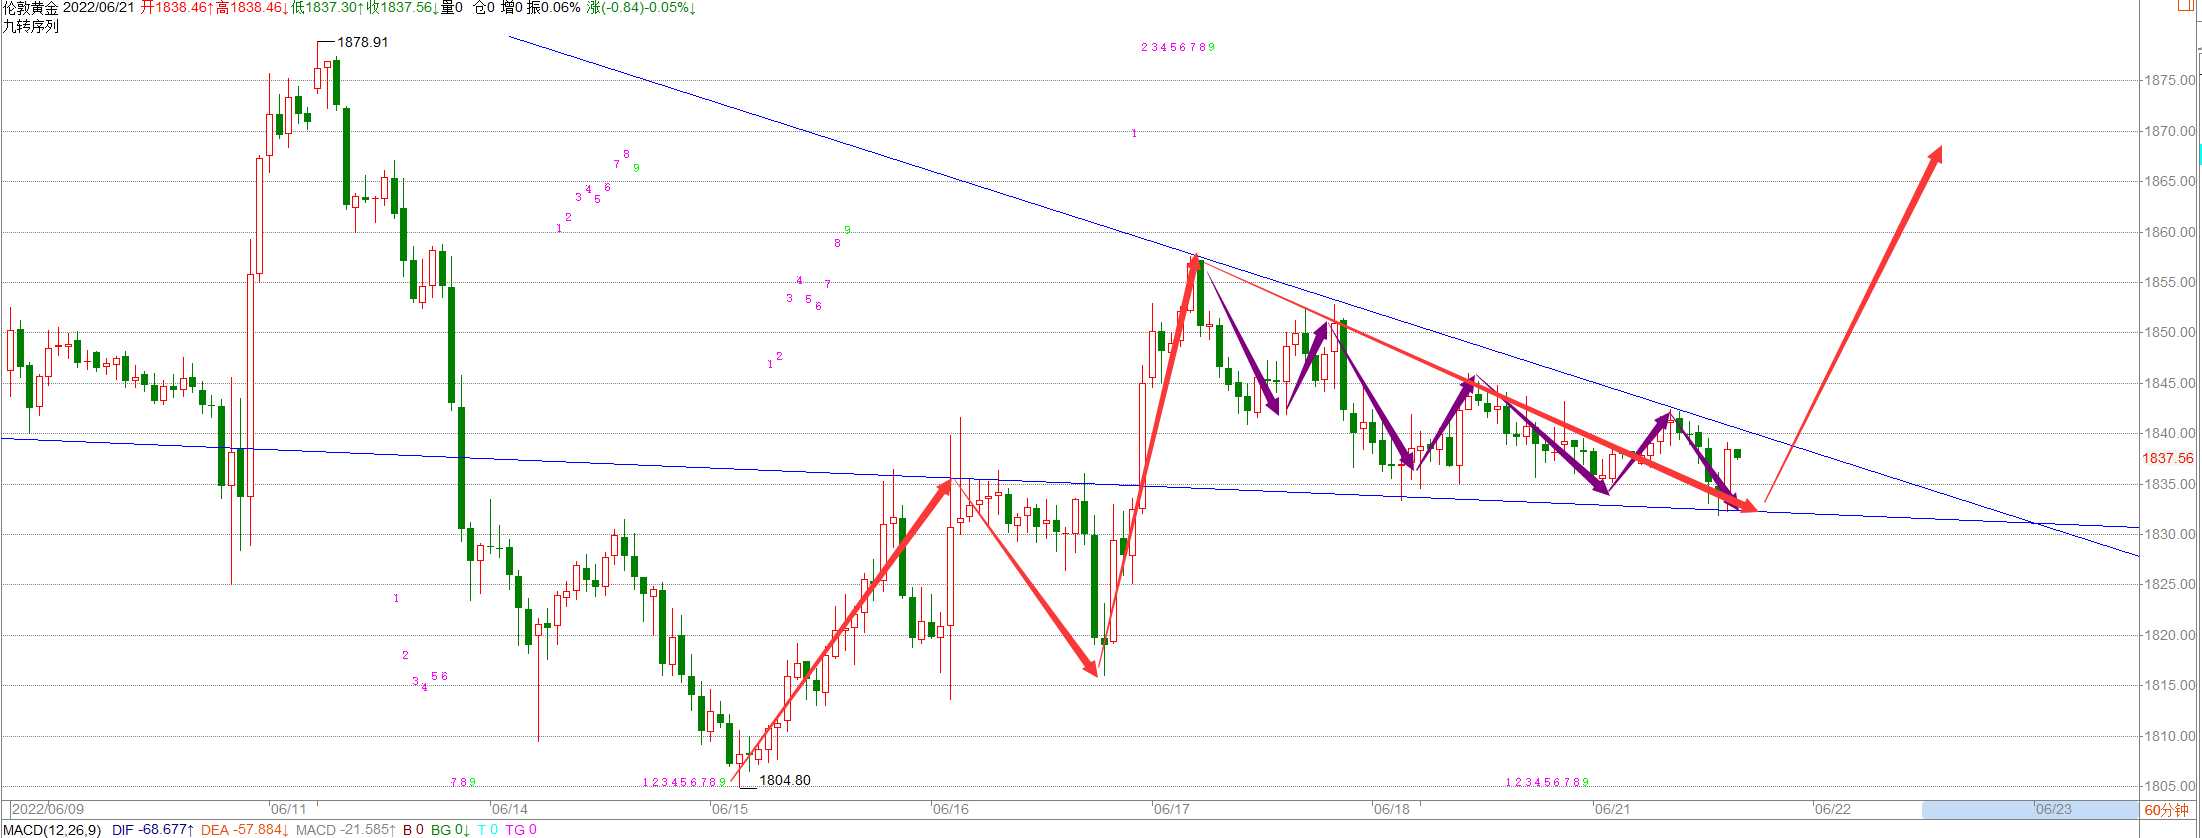Image resolution: width=2202 pixels, height=838 pixels.
Task: Click the 06/15 date marker
Action: (730, 809)
